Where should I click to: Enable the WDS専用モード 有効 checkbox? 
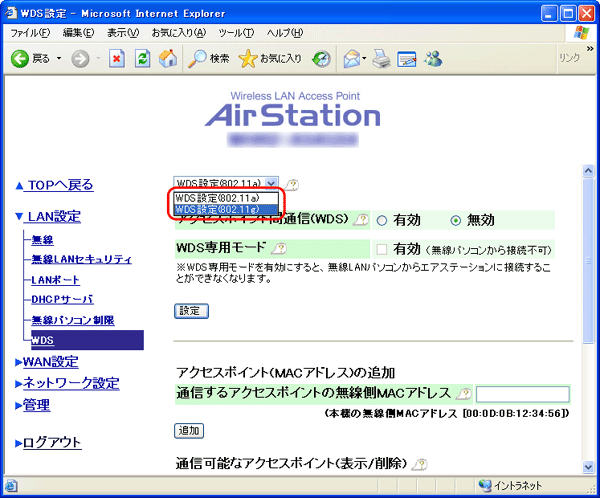[382, 250]
